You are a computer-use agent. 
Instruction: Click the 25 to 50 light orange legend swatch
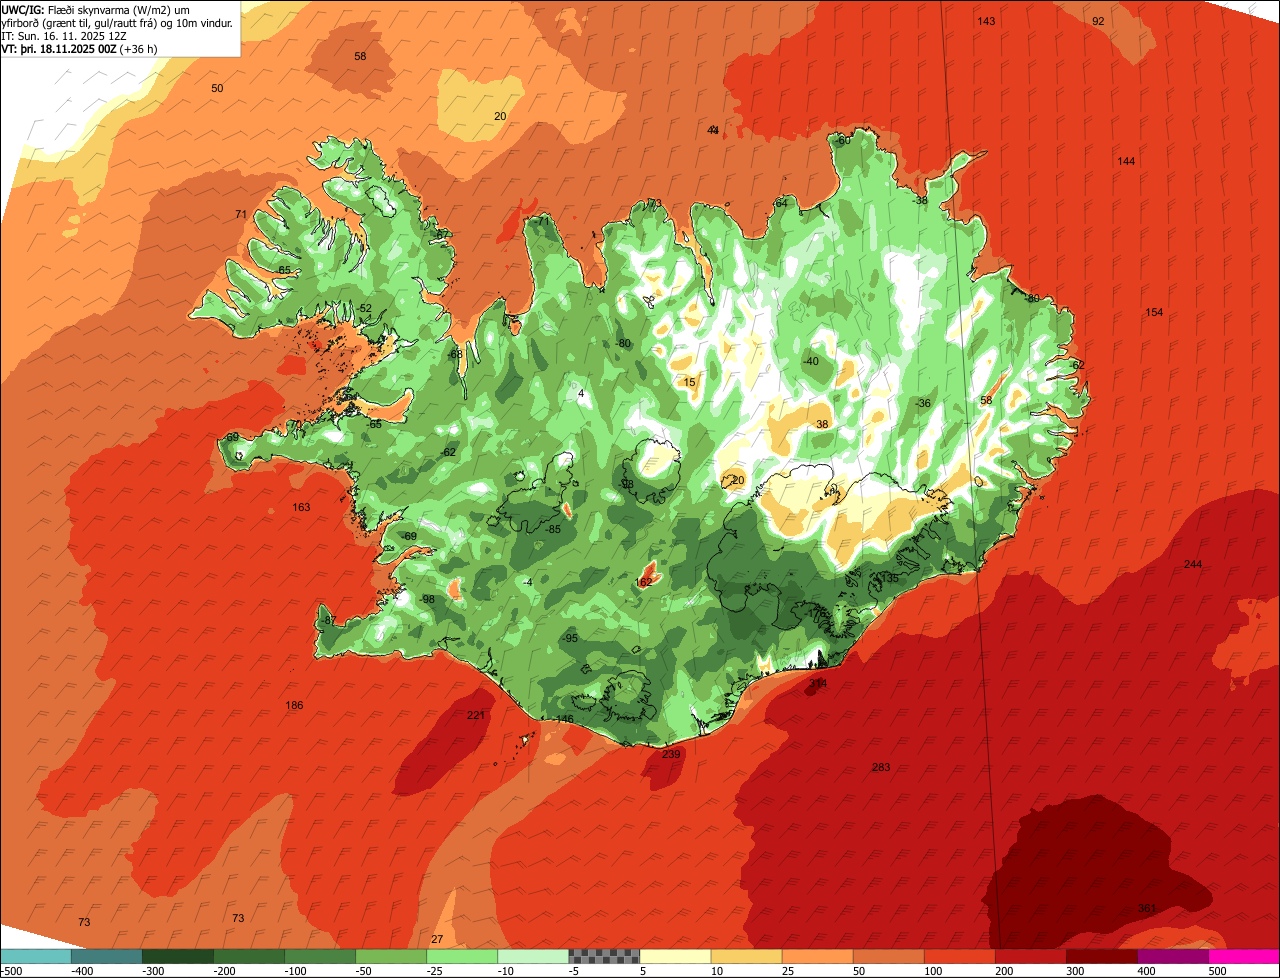817,956
